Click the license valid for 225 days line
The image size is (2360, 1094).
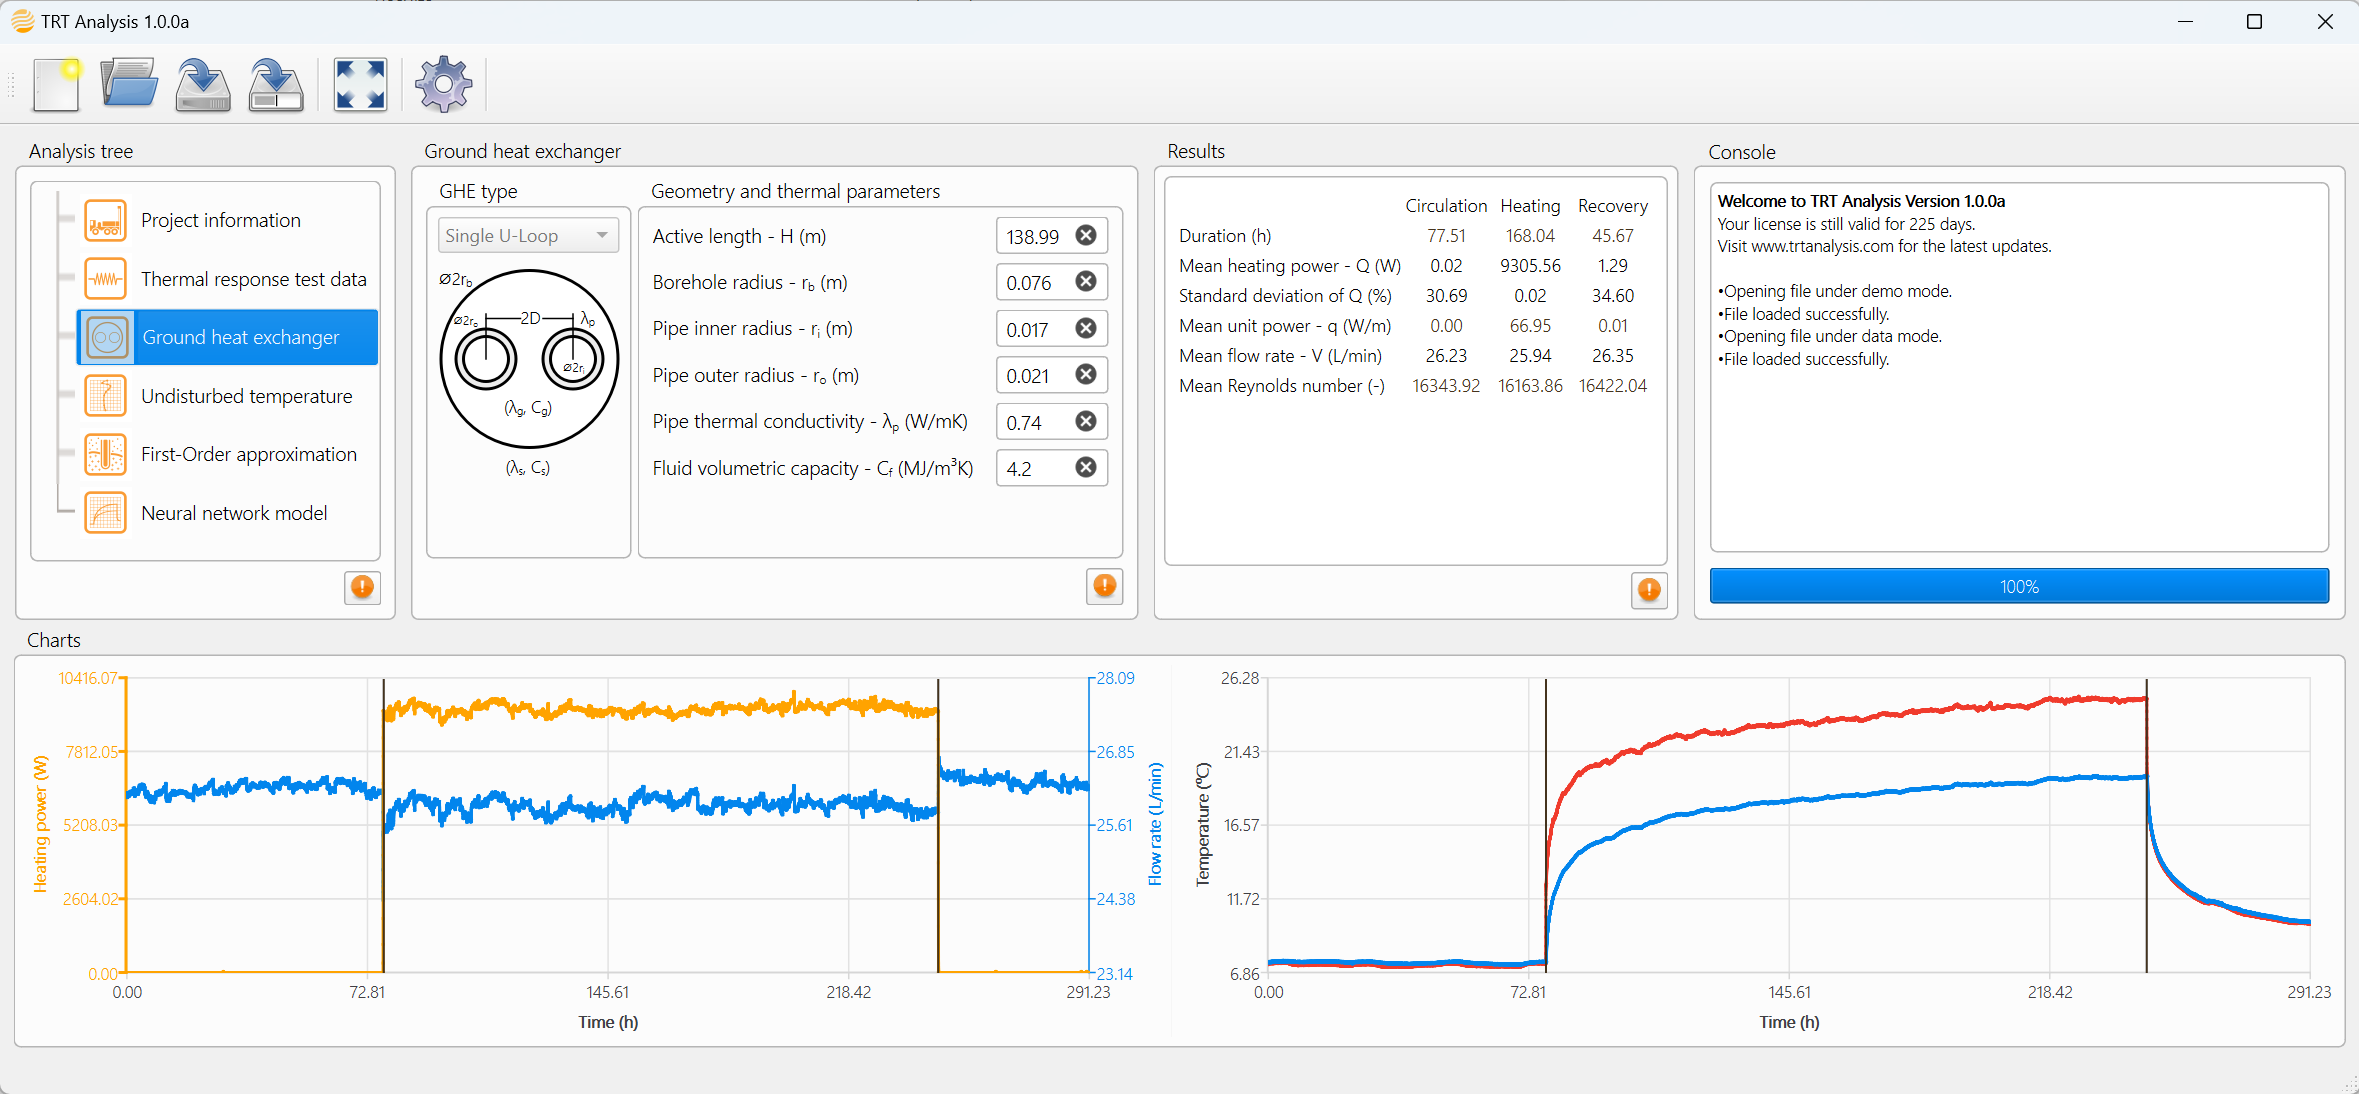coord(1846,224)
